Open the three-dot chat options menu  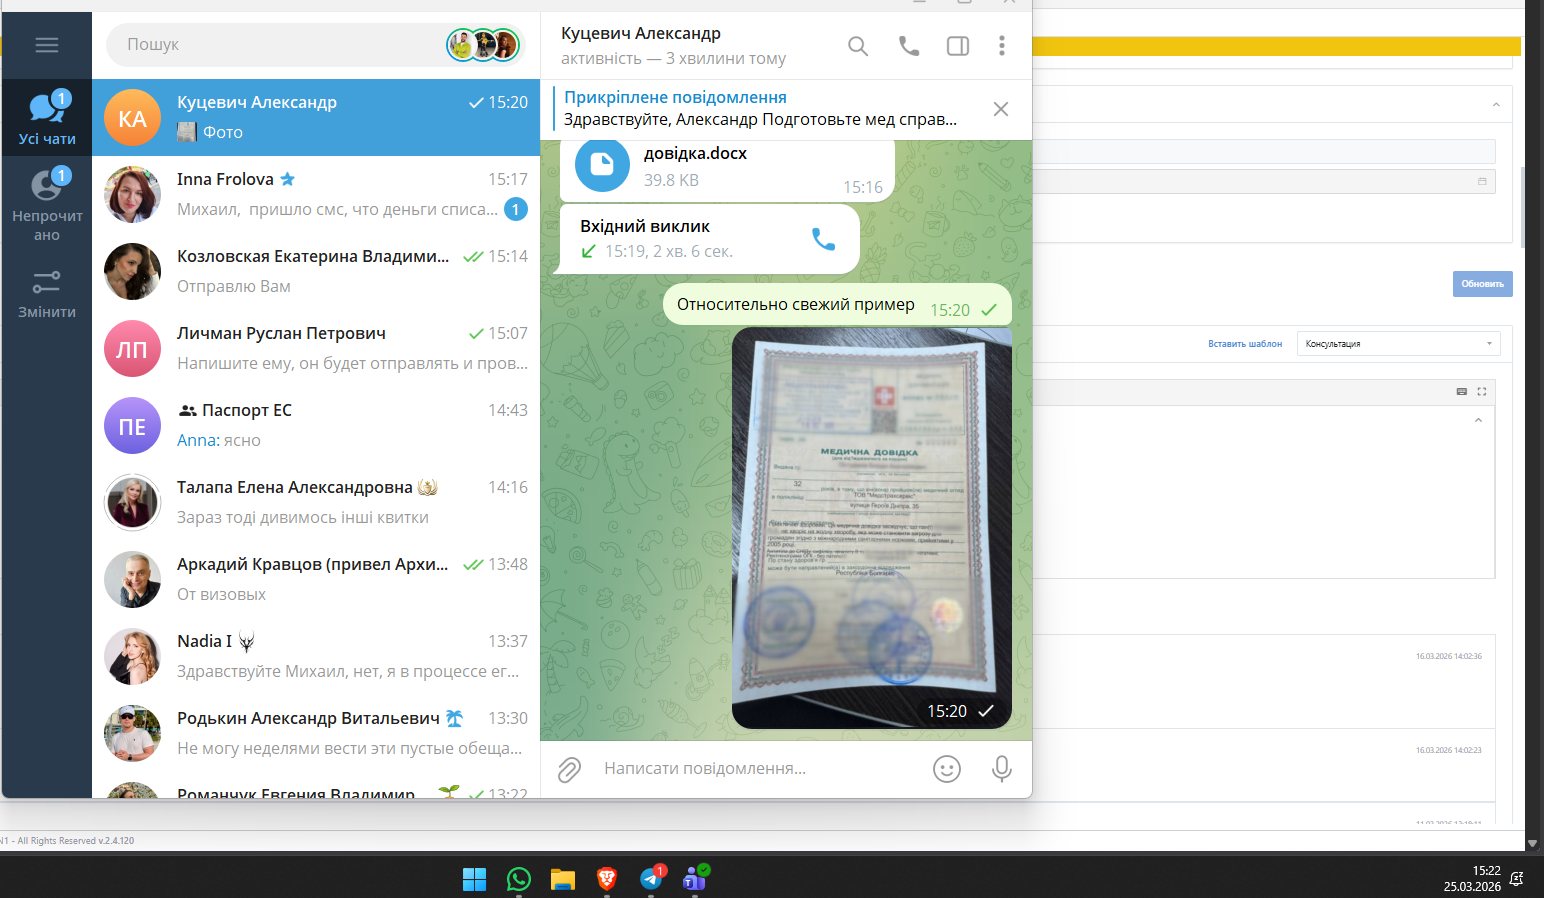[x=1001, y=46]
